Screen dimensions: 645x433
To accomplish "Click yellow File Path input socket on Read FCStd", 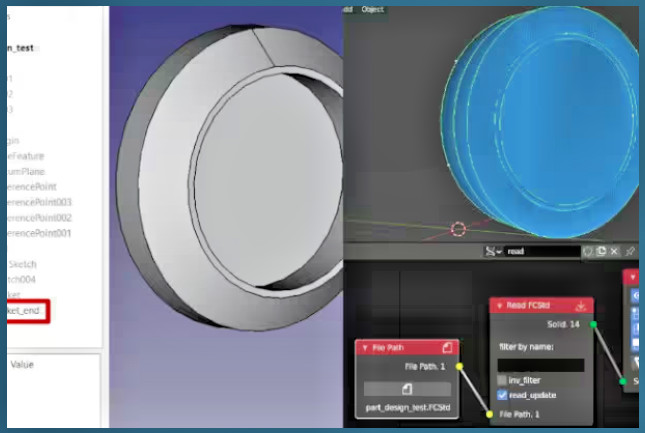I will click(490, 414).
